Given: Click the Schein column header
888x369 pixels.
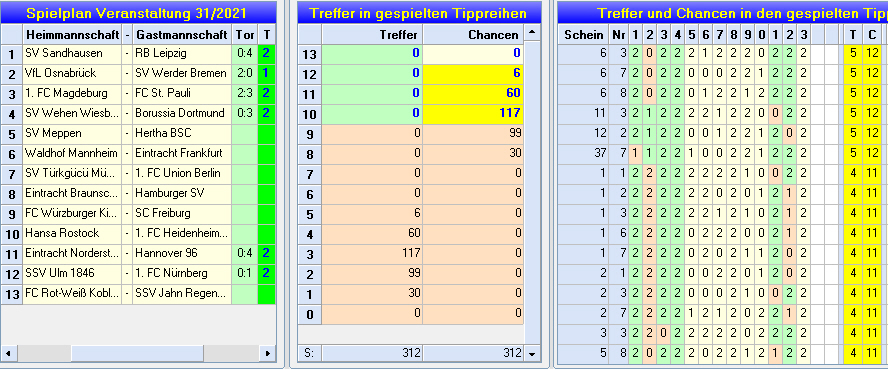Looking at the screenshot, I should pyautogui.click(x=583, y=35).
